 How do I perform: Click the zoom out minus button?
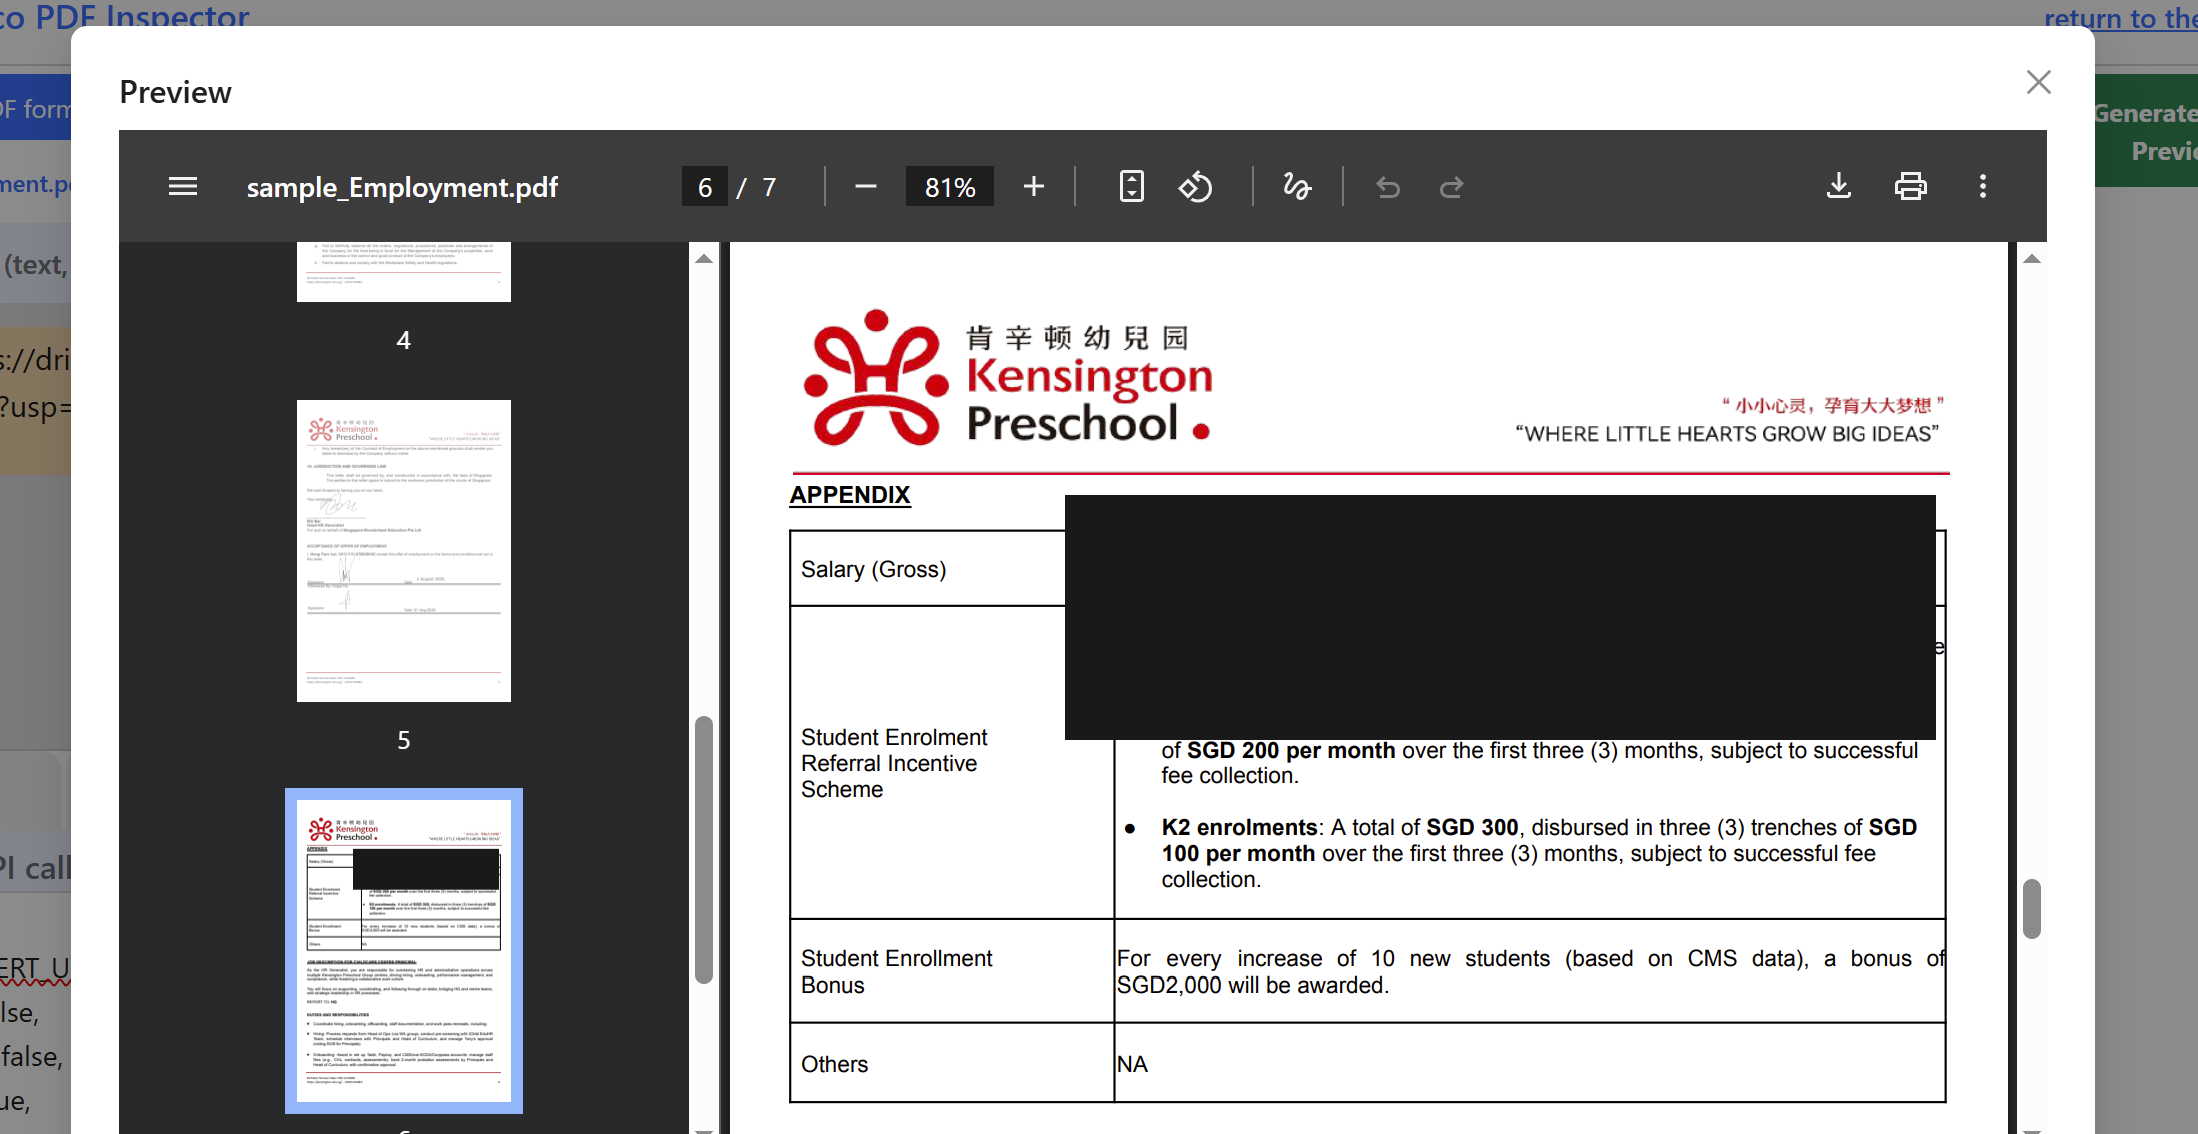point(865,187)
